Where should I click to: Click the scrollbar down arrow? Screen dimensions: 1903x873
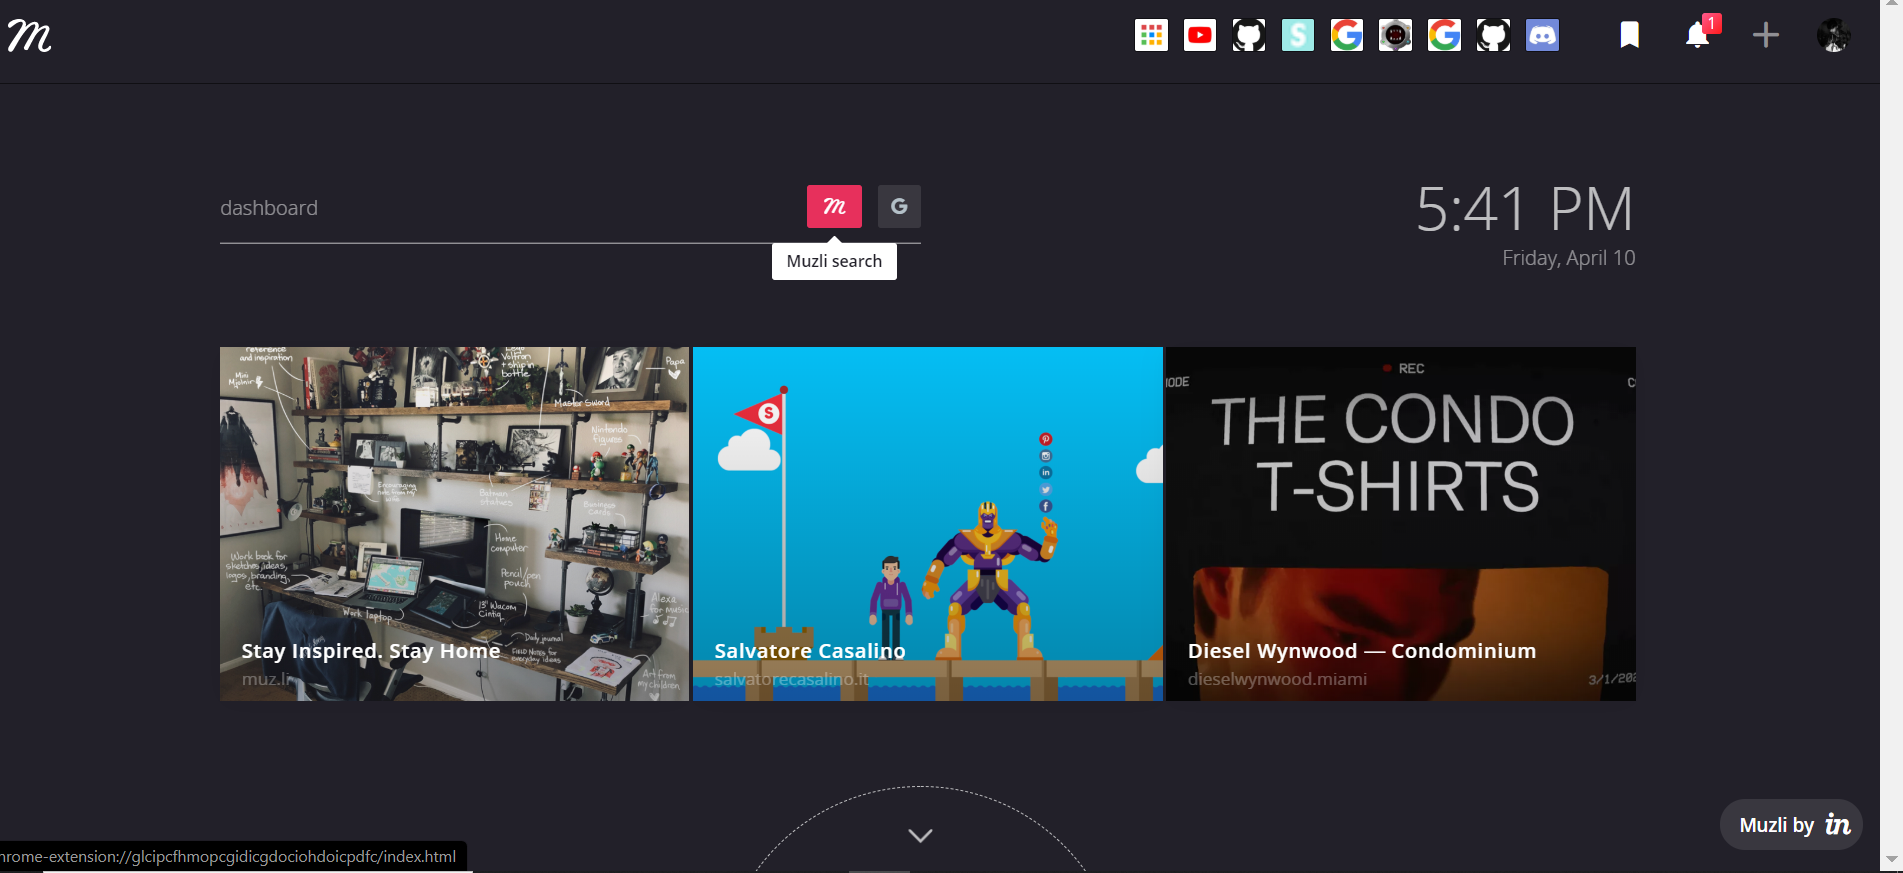point(1891,860)
